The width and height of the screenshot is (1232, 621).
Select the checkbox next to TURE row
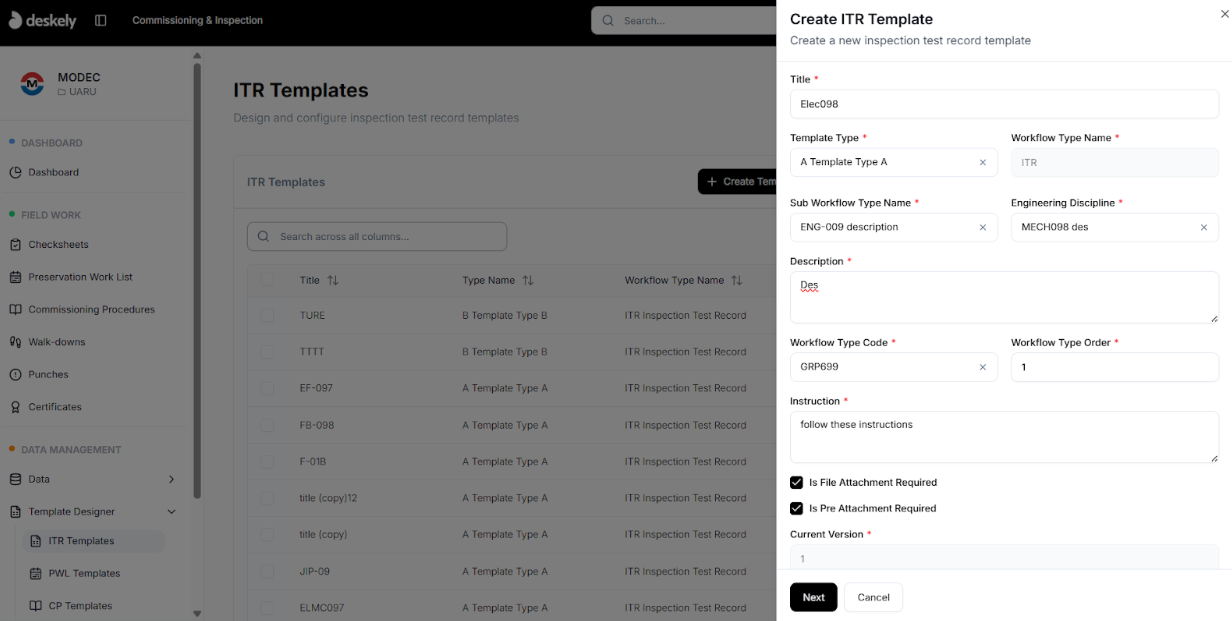[267, 314]
